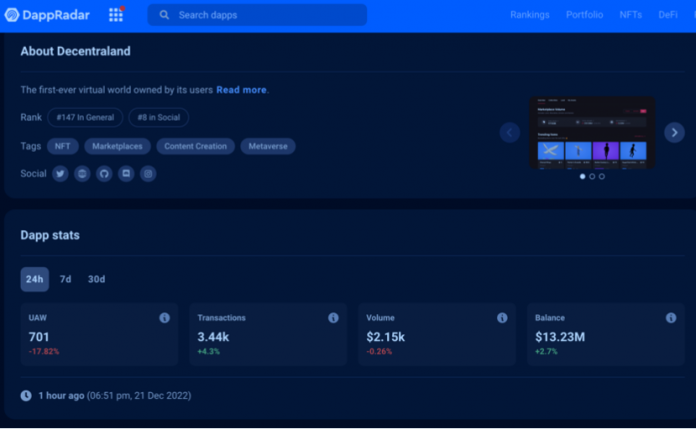
Task: Open the GitHub social icon
Action: (x=104, y=174)
